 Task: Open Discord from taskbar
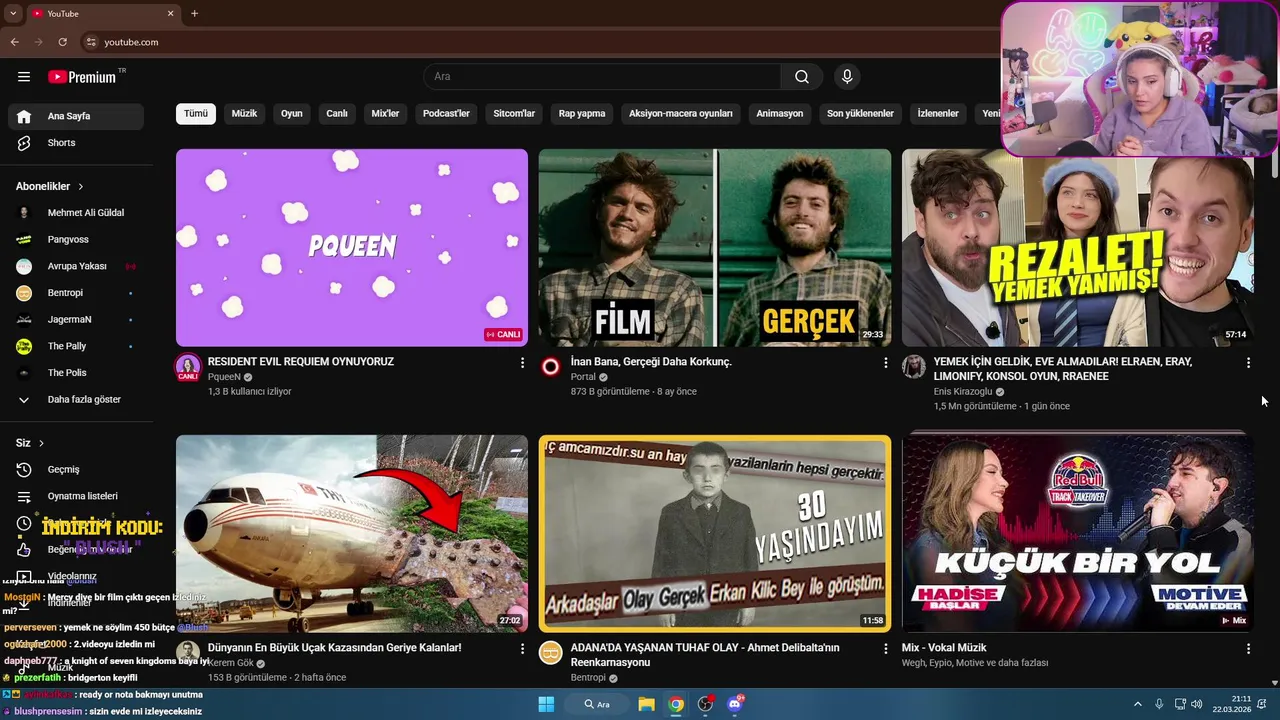click(735, 704)
